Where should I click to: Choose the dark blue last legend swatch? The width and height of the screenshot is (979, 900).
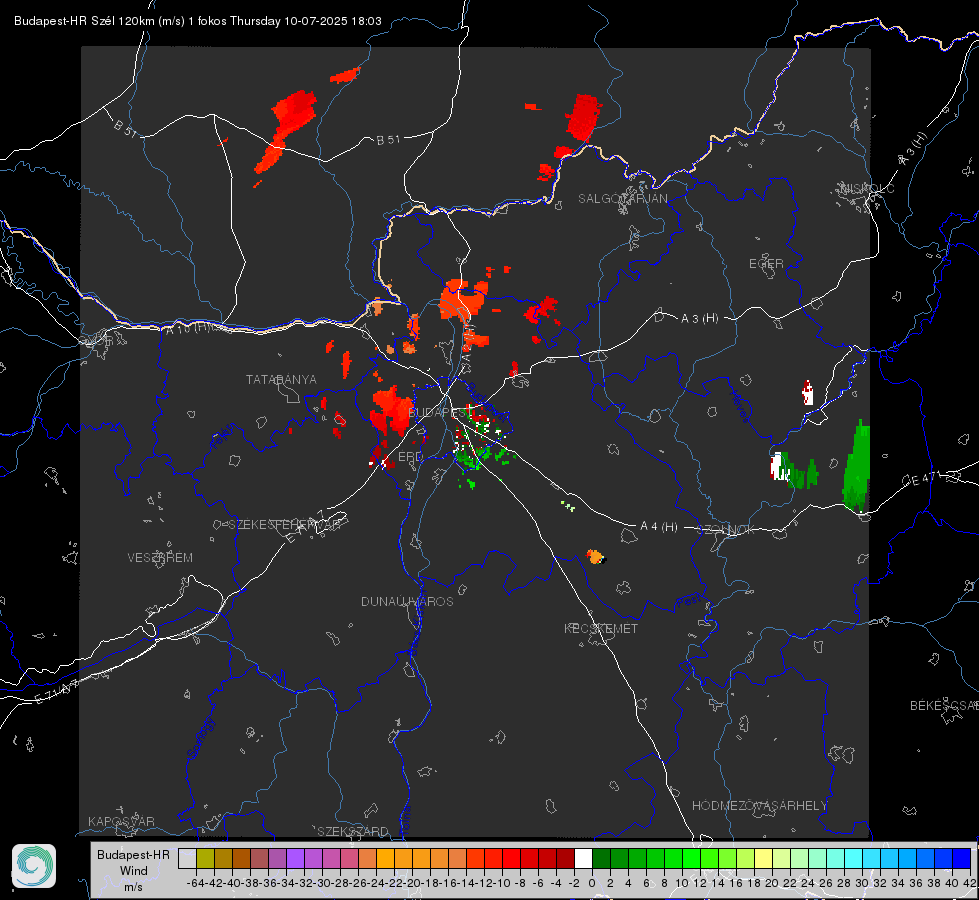(962, 858)
